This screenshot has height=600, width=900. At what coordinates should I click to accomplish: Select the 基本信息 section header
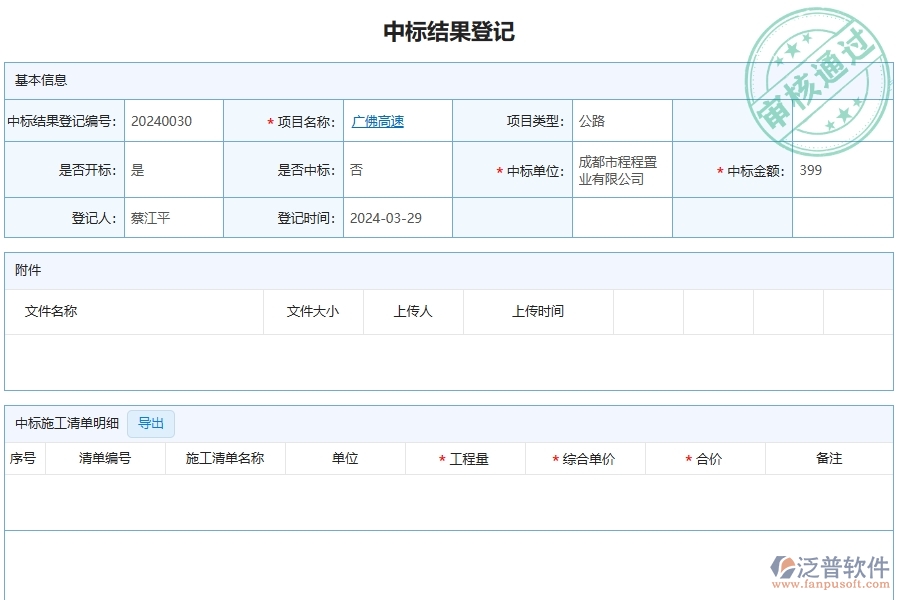coord(44,80)
